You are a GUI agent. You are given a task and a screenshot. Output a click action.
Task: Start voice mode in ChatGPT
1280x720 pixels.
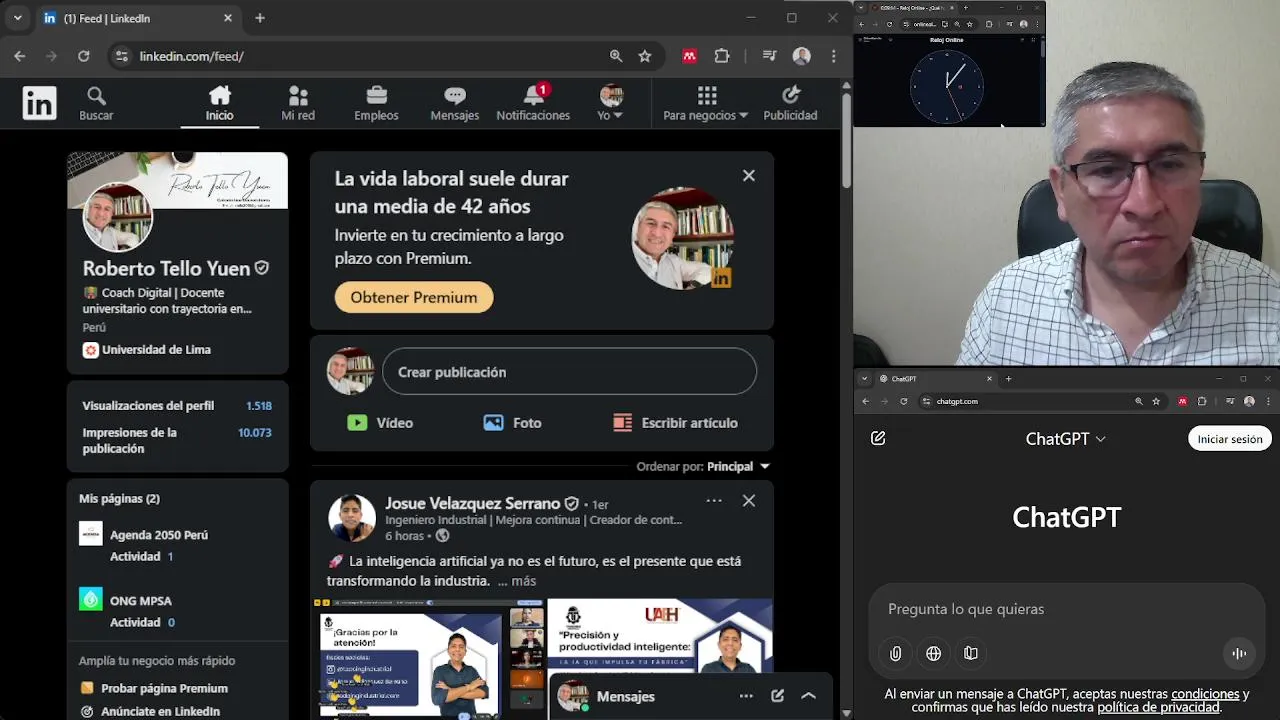pyautogui.click(x=1239, y=653)
